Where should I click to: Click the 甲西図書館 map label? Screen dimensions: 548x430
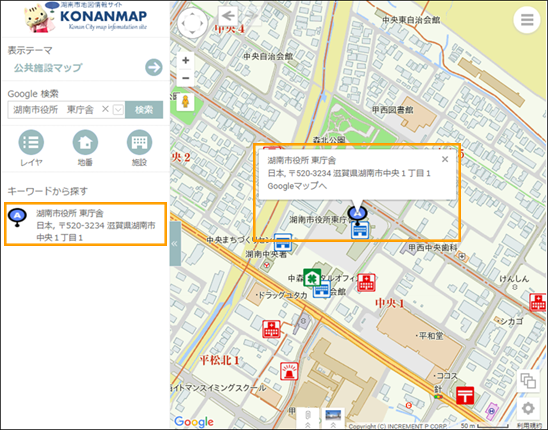coord(392,110)
